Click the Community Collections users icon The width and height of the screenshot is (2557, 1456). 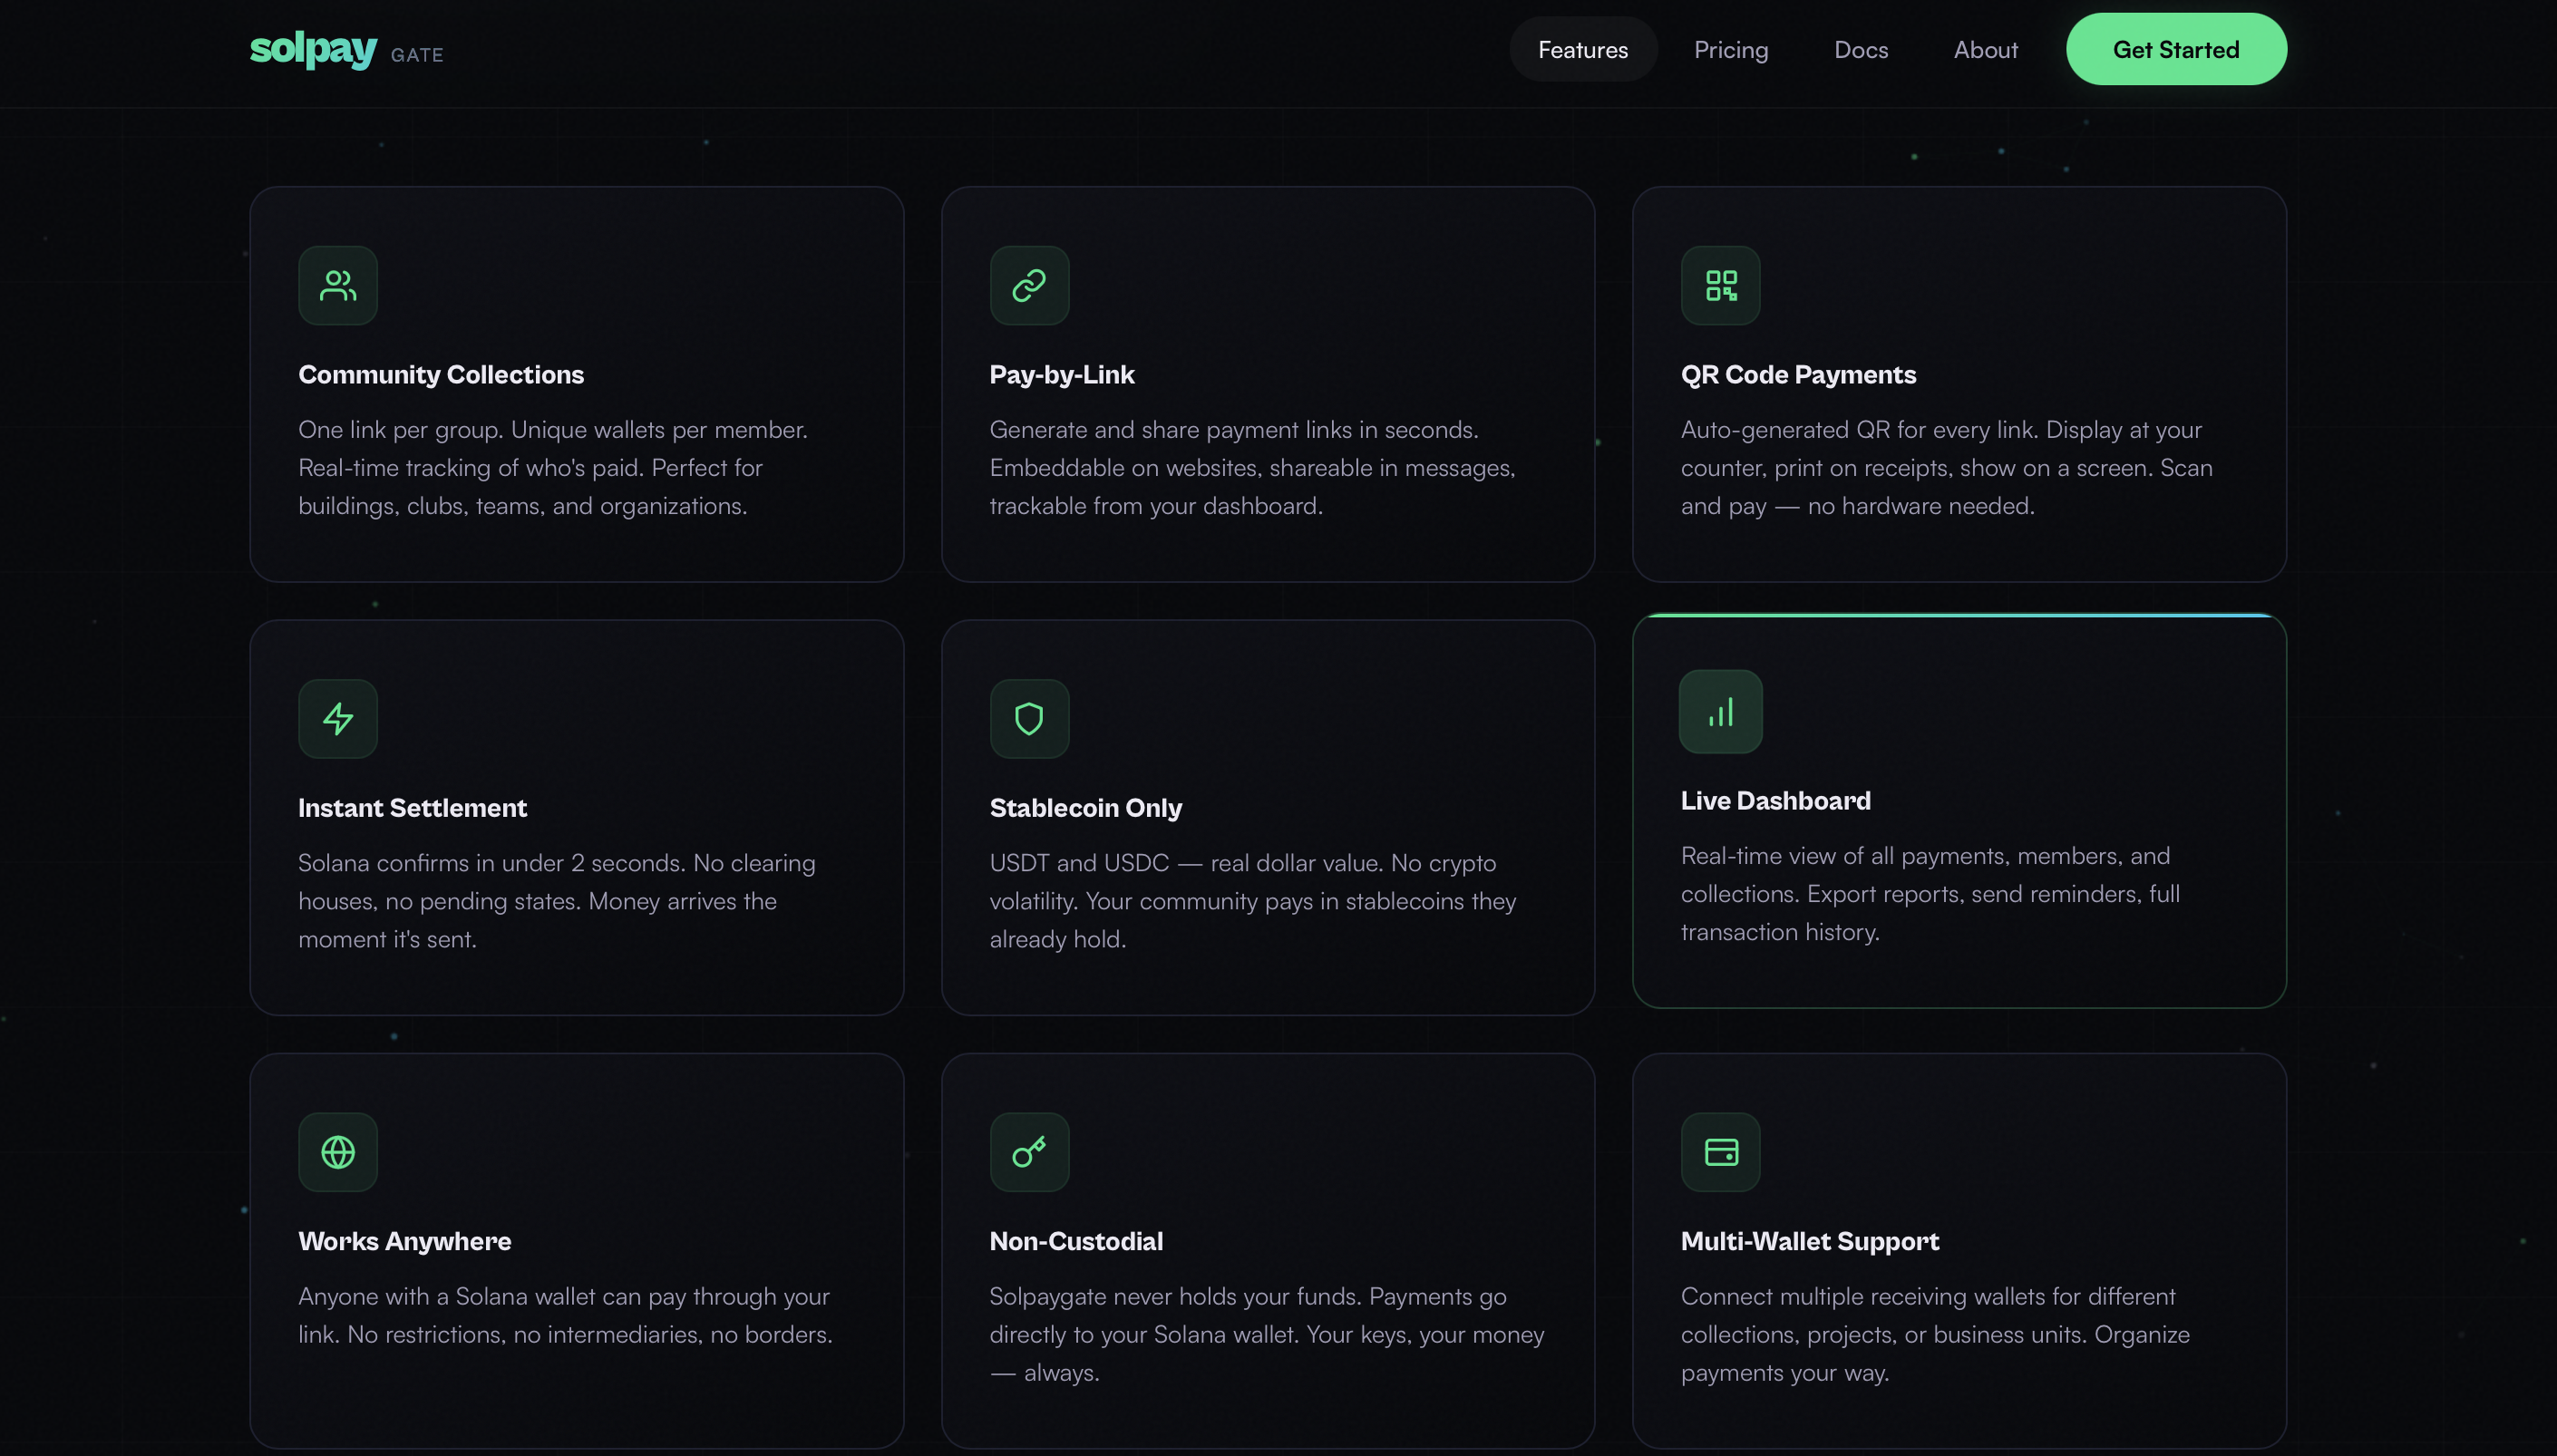[338, 286]
